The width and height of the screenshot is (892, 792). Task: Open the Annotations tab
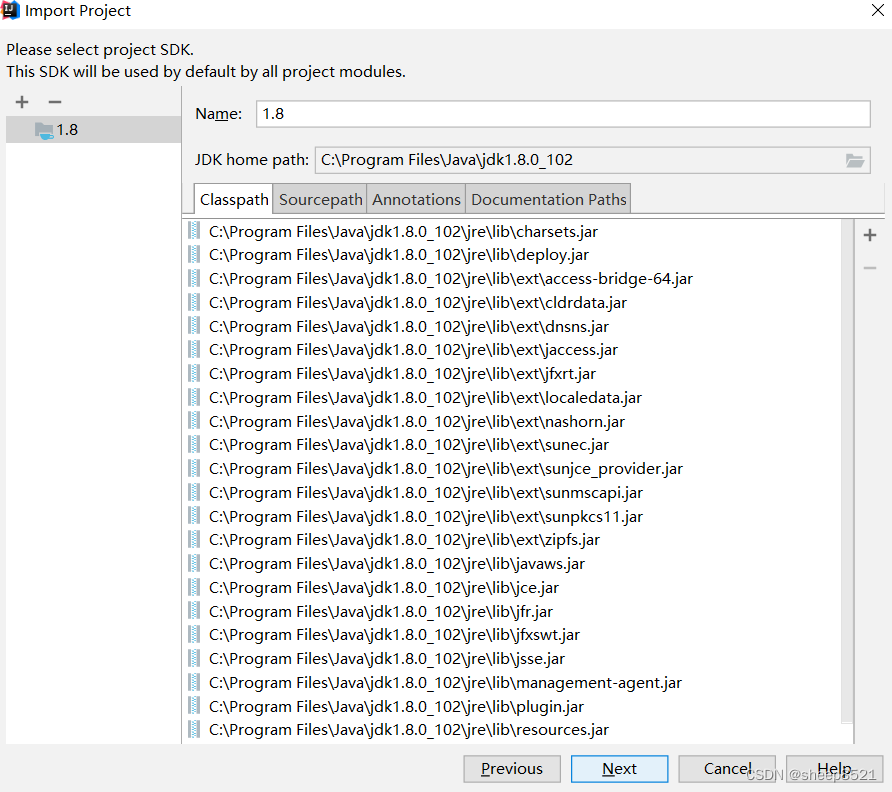pos(416,199)
